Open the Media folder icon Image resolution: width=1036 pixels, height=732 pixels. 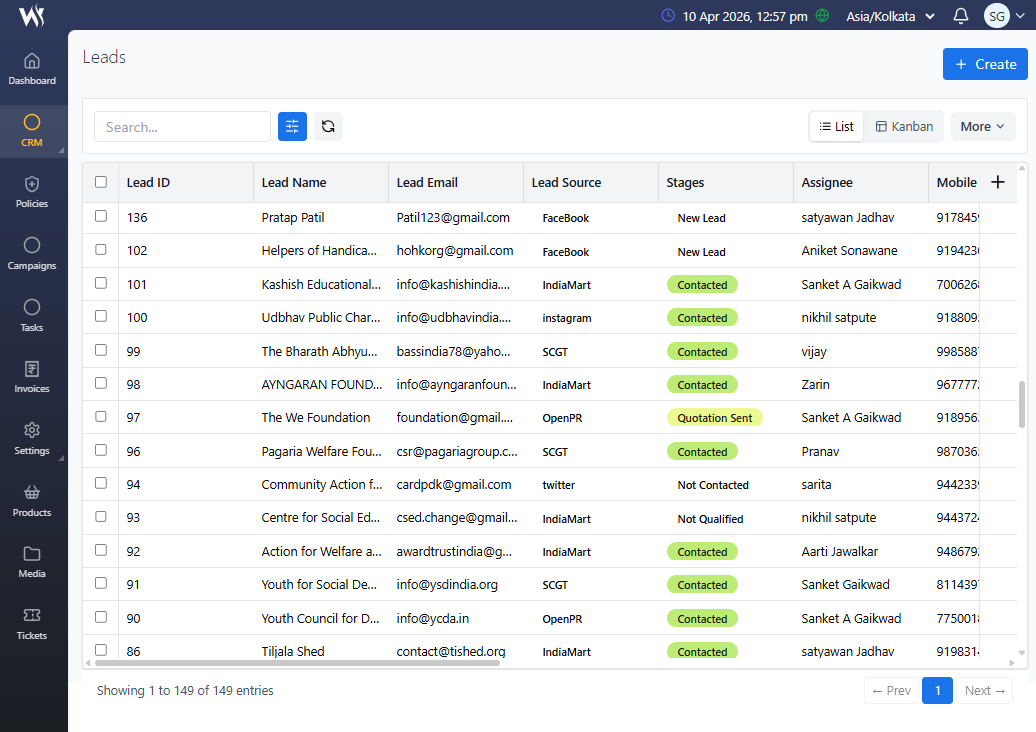click(32, 561)
